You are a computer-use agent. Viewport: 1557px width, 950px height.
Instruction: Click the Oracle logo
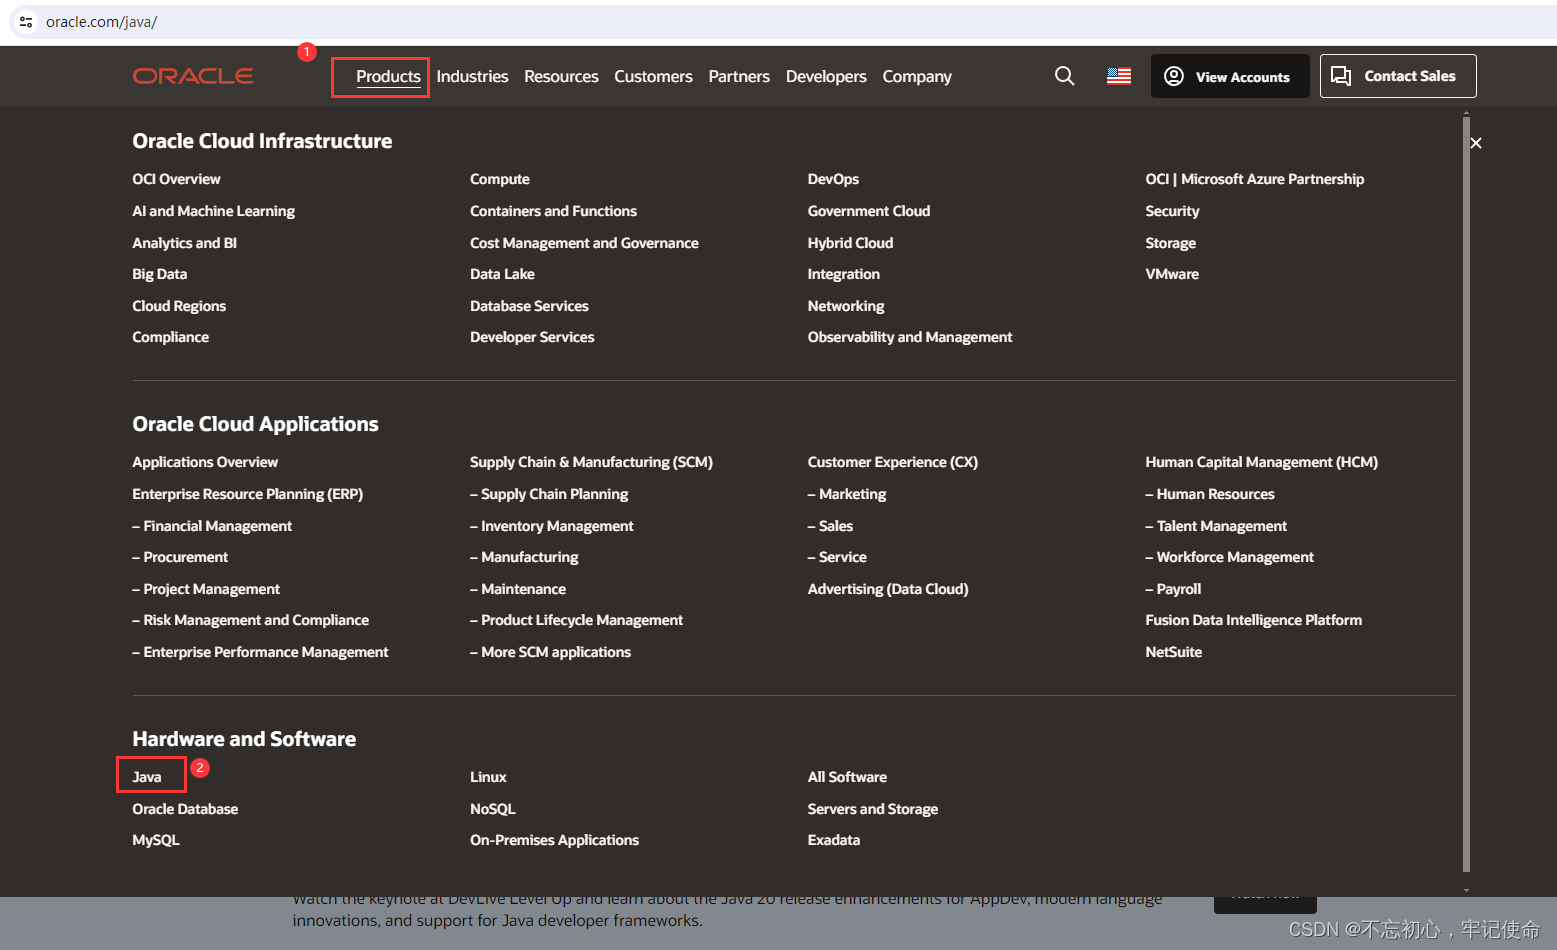(x=193, y=76)
